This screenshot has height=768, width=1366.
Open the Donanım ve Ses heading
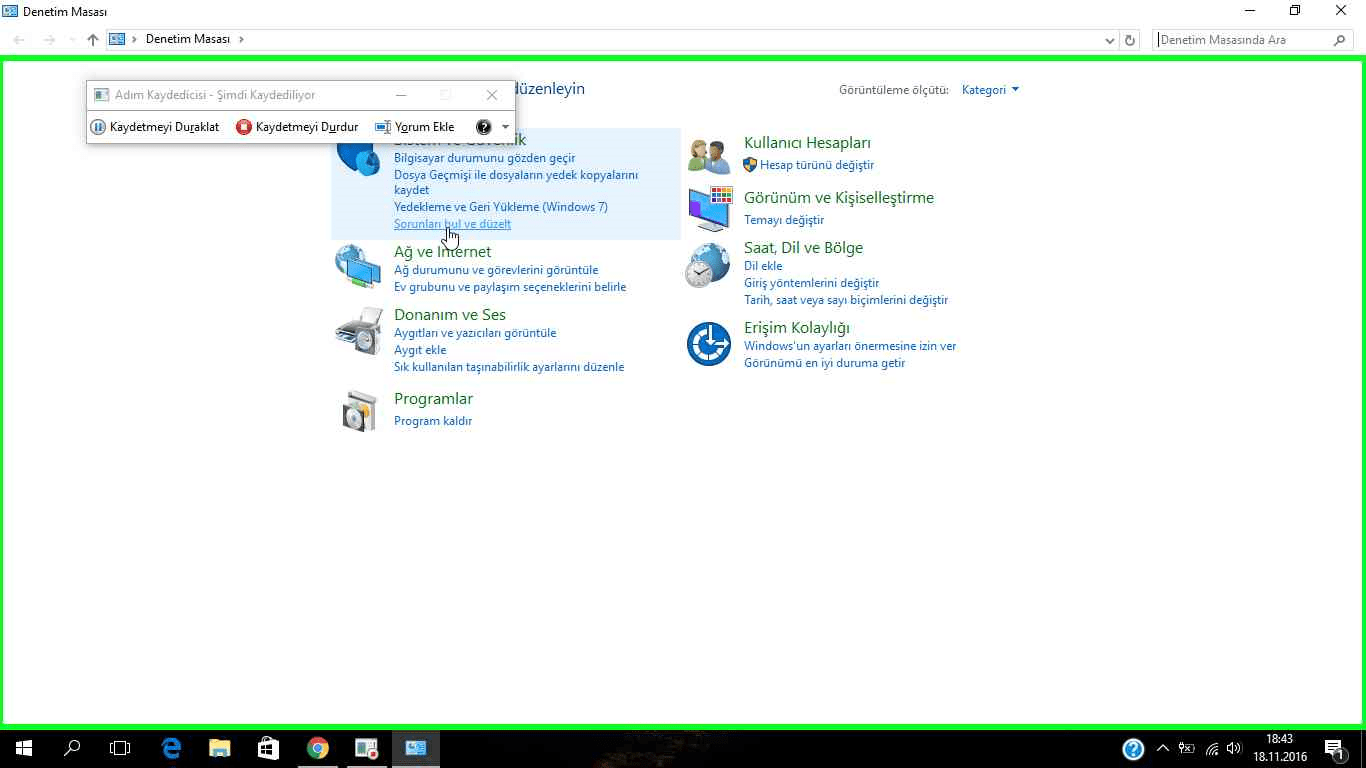(x=450, y=315)
